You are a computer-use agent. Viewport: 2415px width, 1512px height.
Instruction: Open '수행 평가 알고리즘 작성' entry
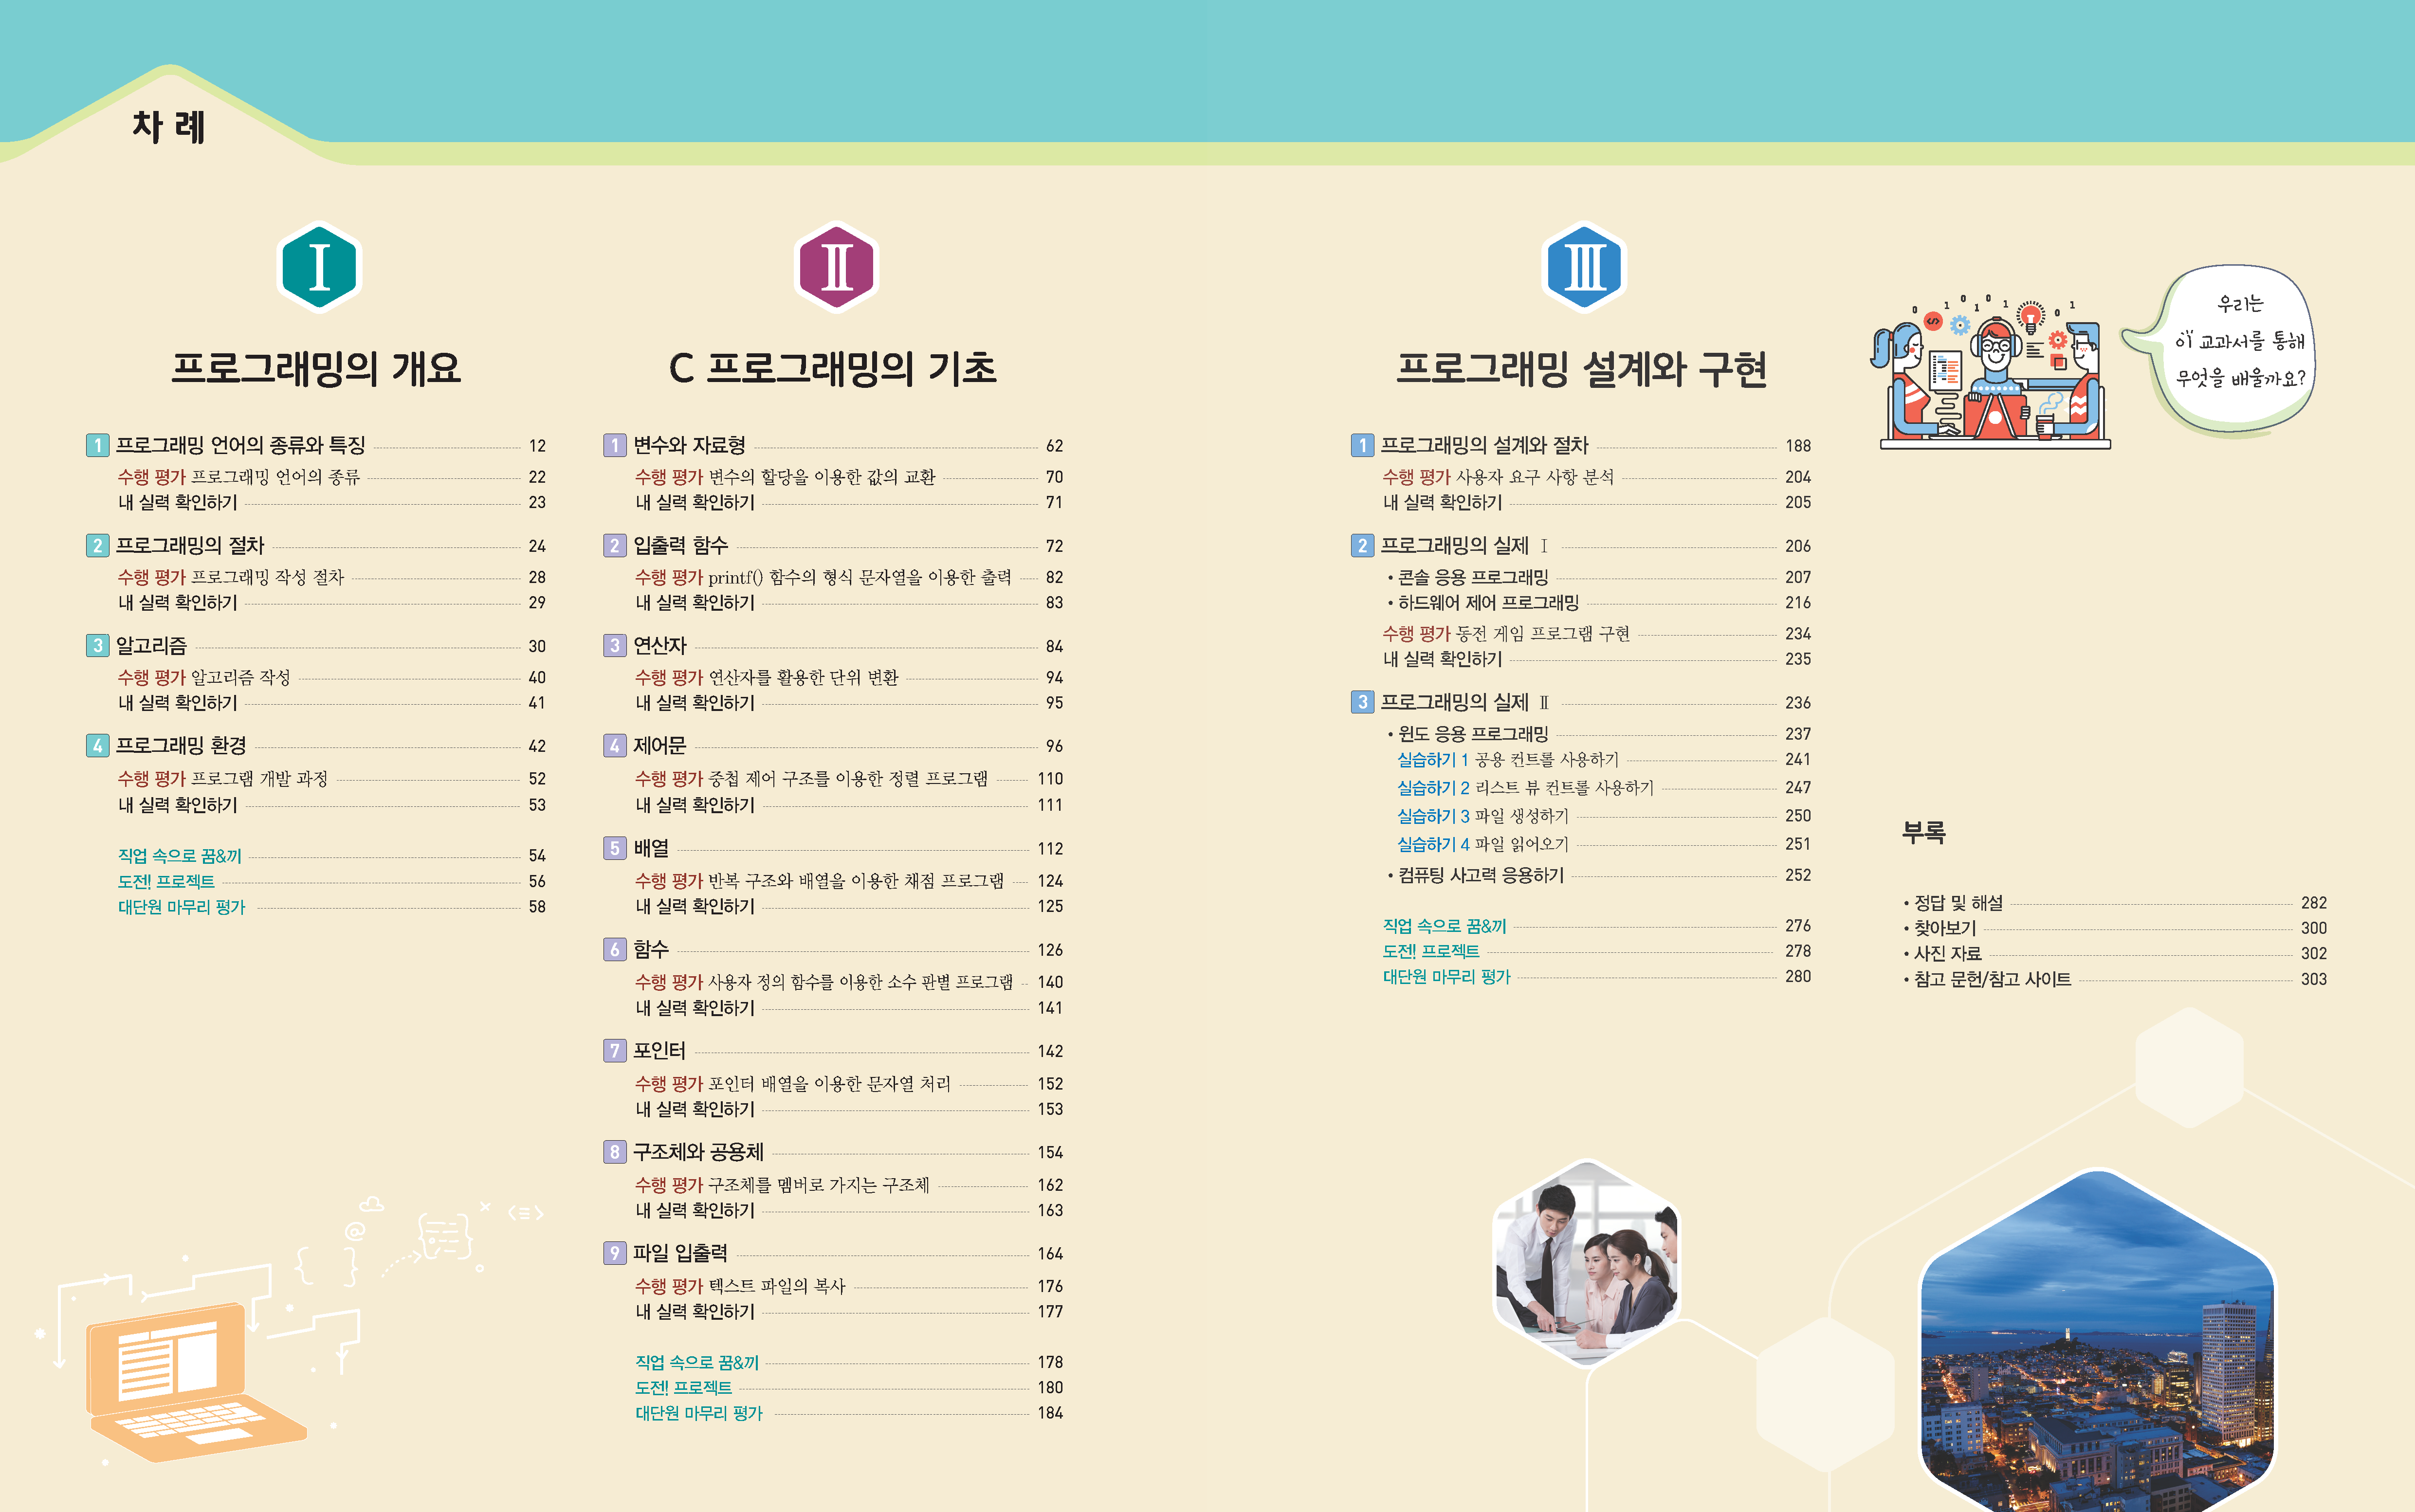[204, 677]
